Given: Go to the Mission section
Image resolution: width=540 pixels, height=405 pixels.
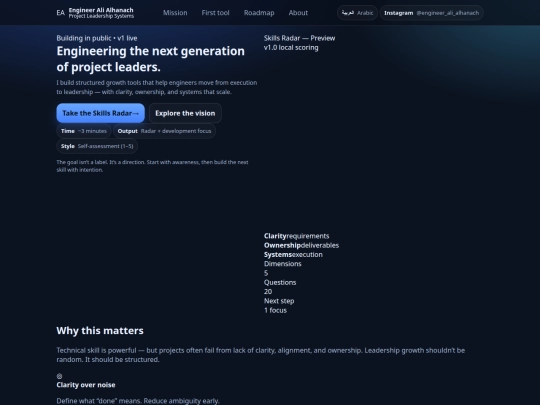Looking at the screenshot, I should coord(175,13).
